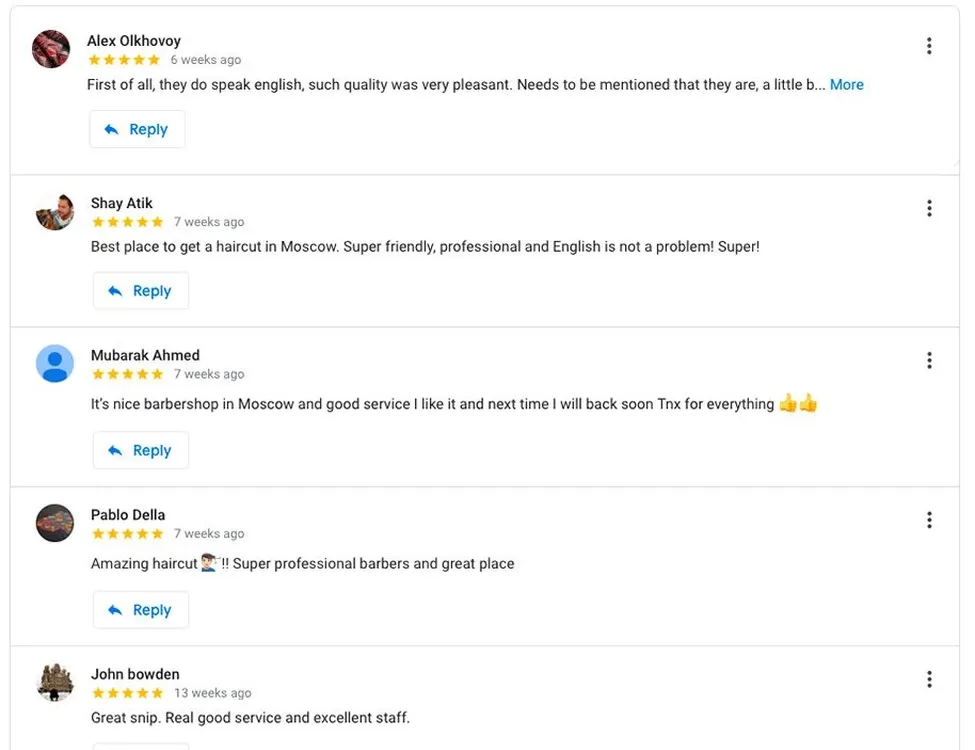Open three-dot menu on Mubarak Ahmed's review
This screenshot has height=750, width=975.
point(929,360)
